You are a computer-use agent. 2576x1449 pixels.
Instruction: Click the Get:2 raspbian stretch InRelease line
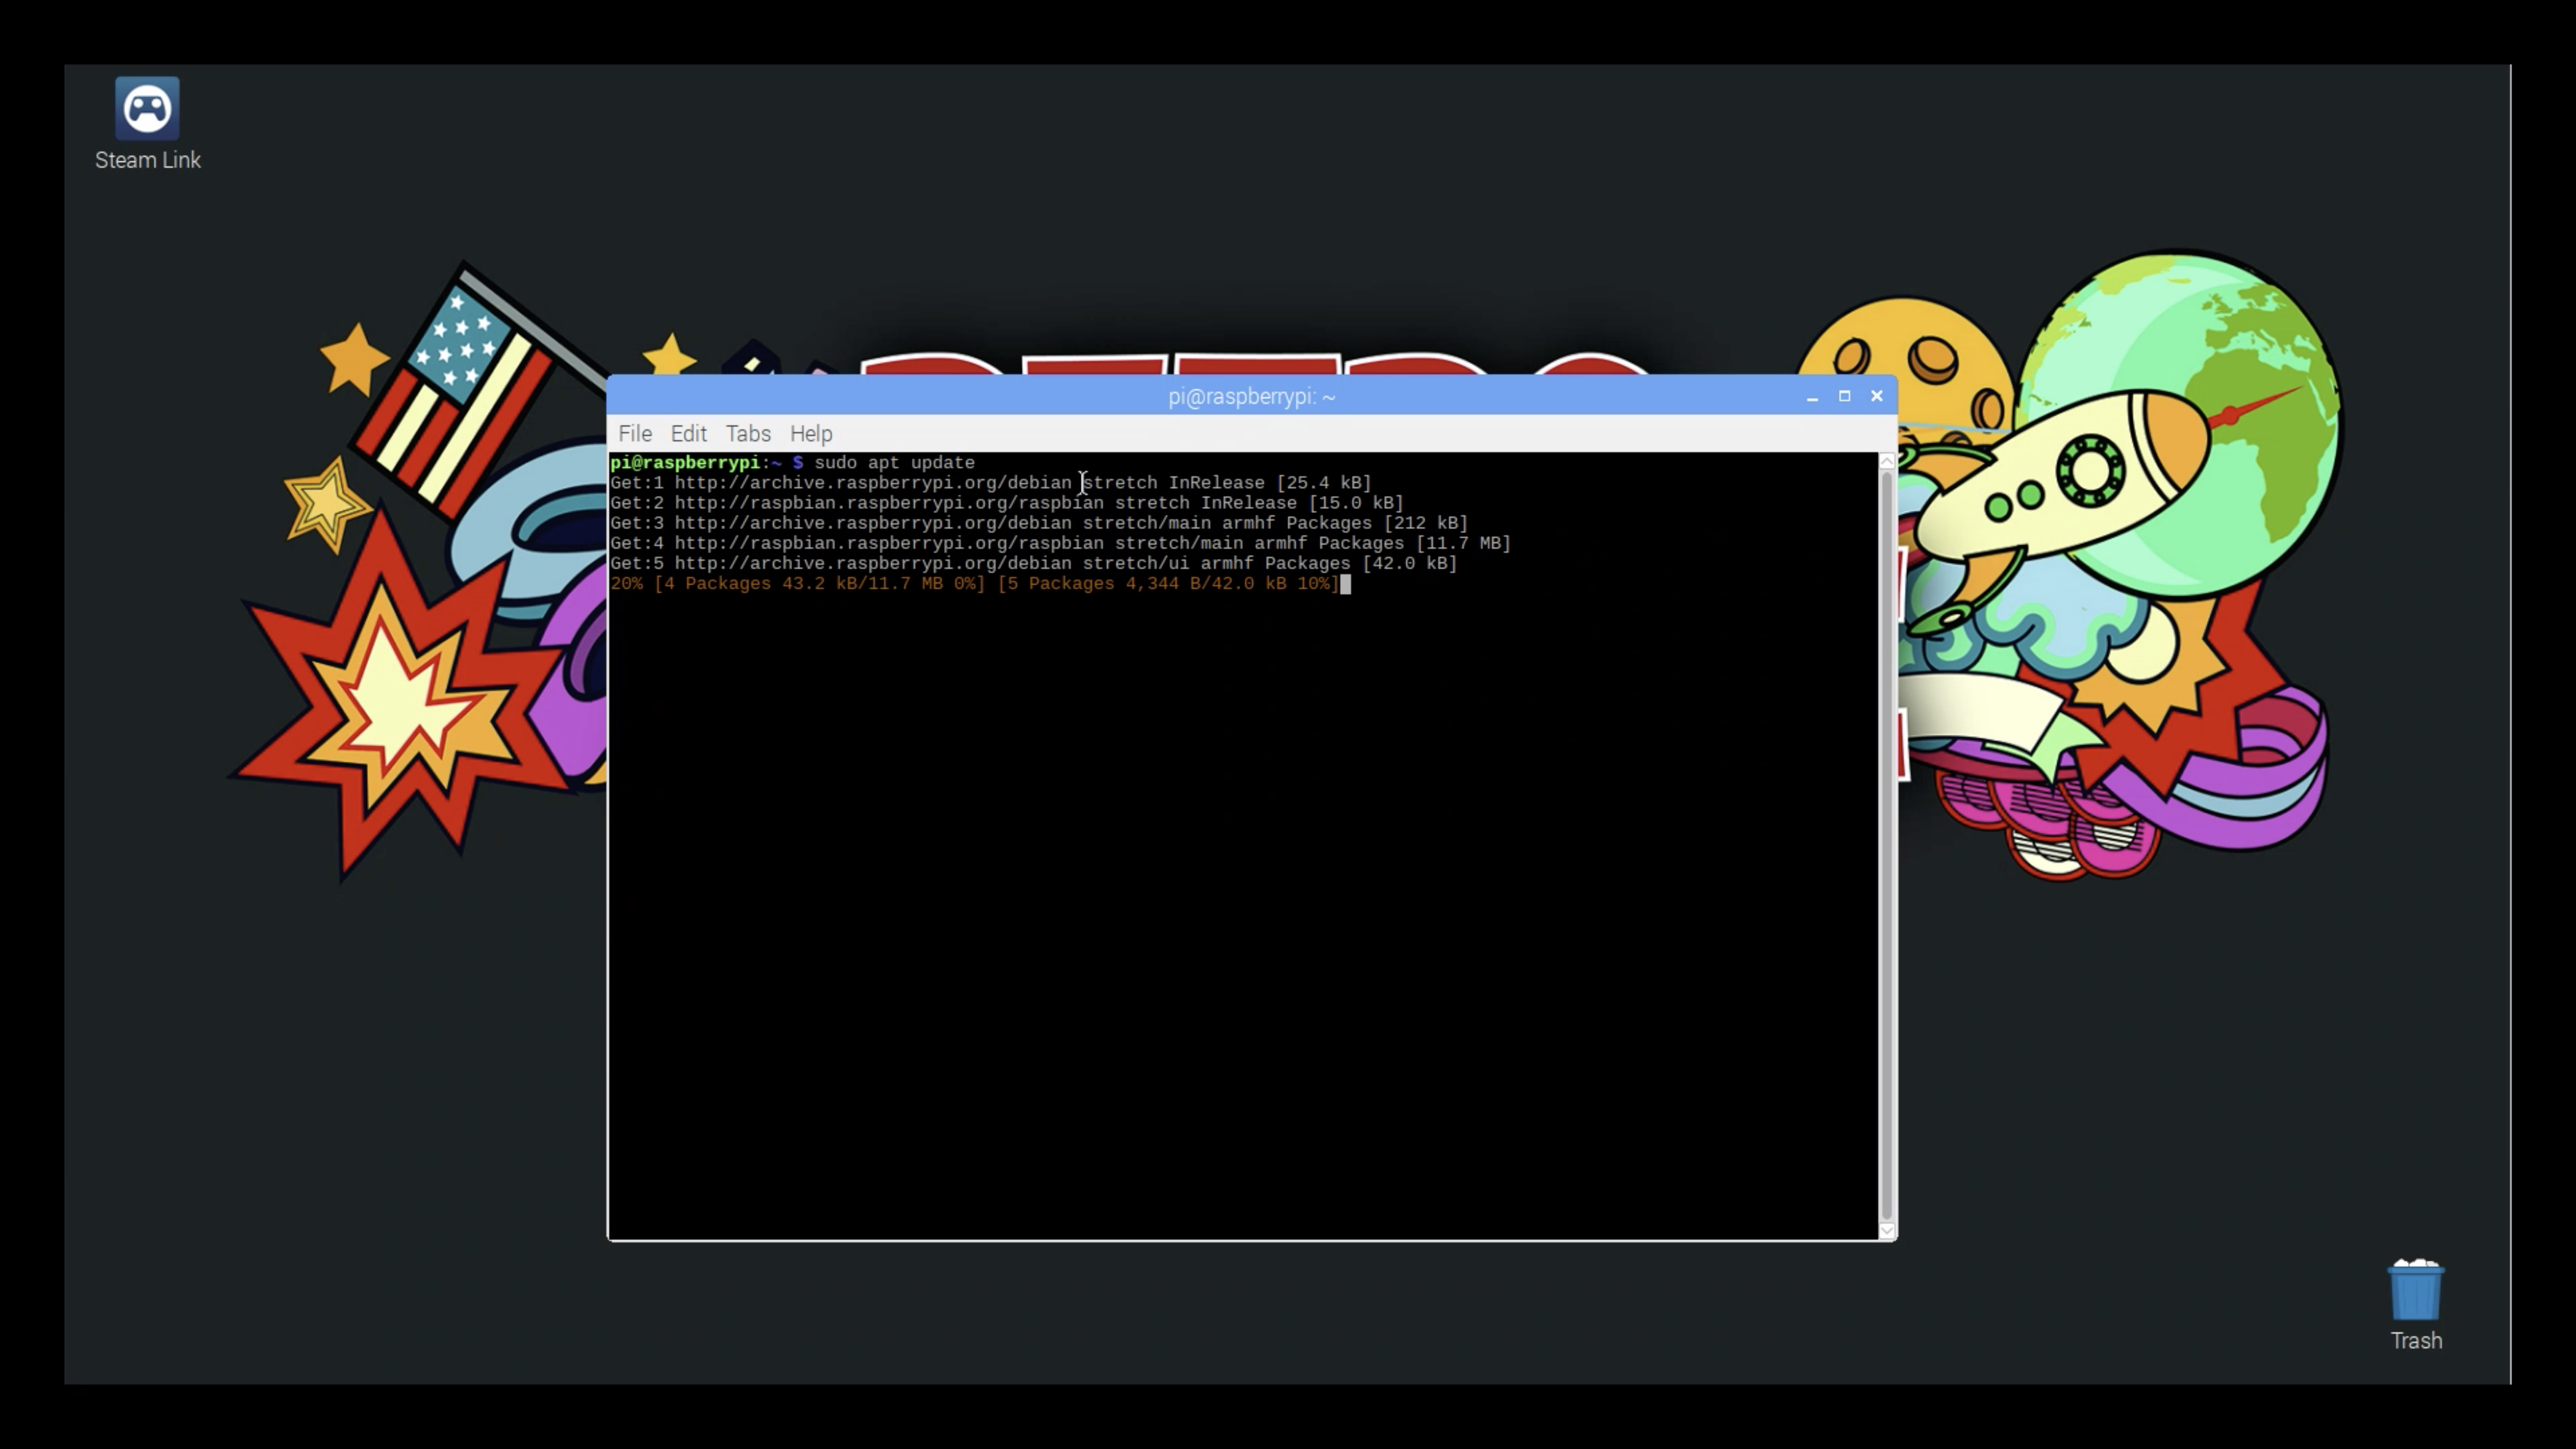pyautogui.click(x=1007, y=503)
